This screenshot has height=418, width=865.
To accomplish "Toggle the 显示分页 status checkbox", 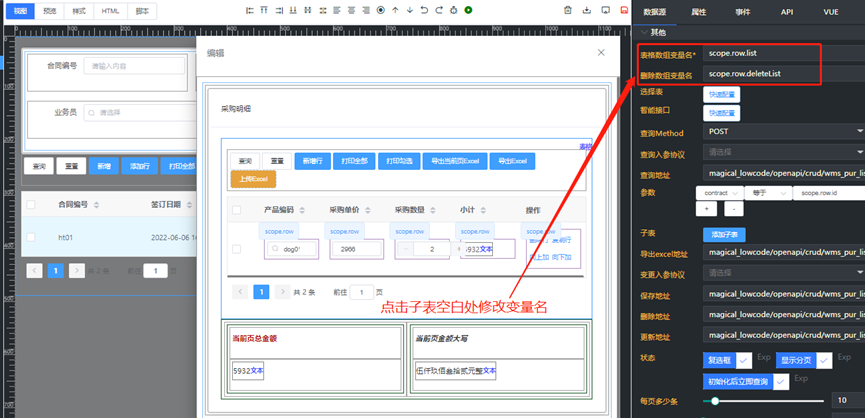I will (x=824, y=361).
